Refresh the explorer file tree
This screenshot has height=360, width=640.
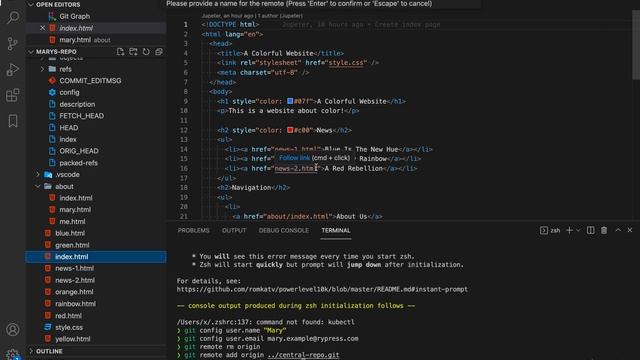point(146,52)
